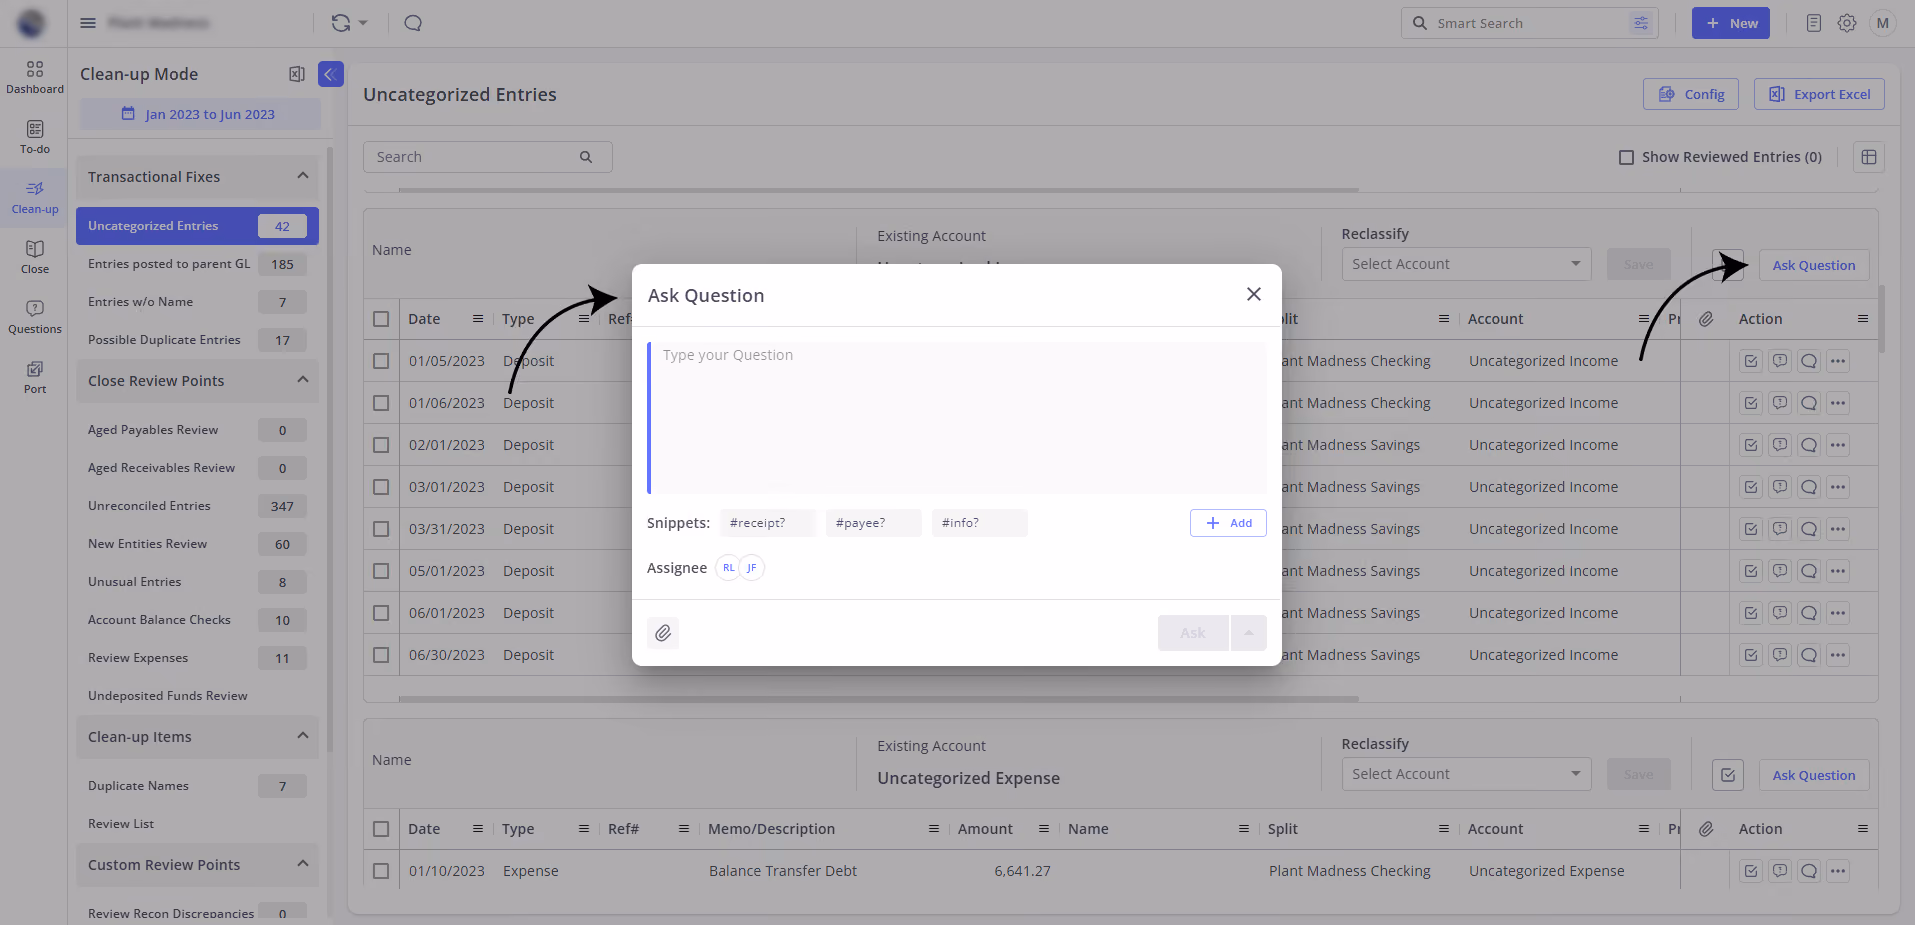The image size is (1915, 925).
Task: Toggle Show Reviewed Entries checkbox
Action: pos(1627,157)
